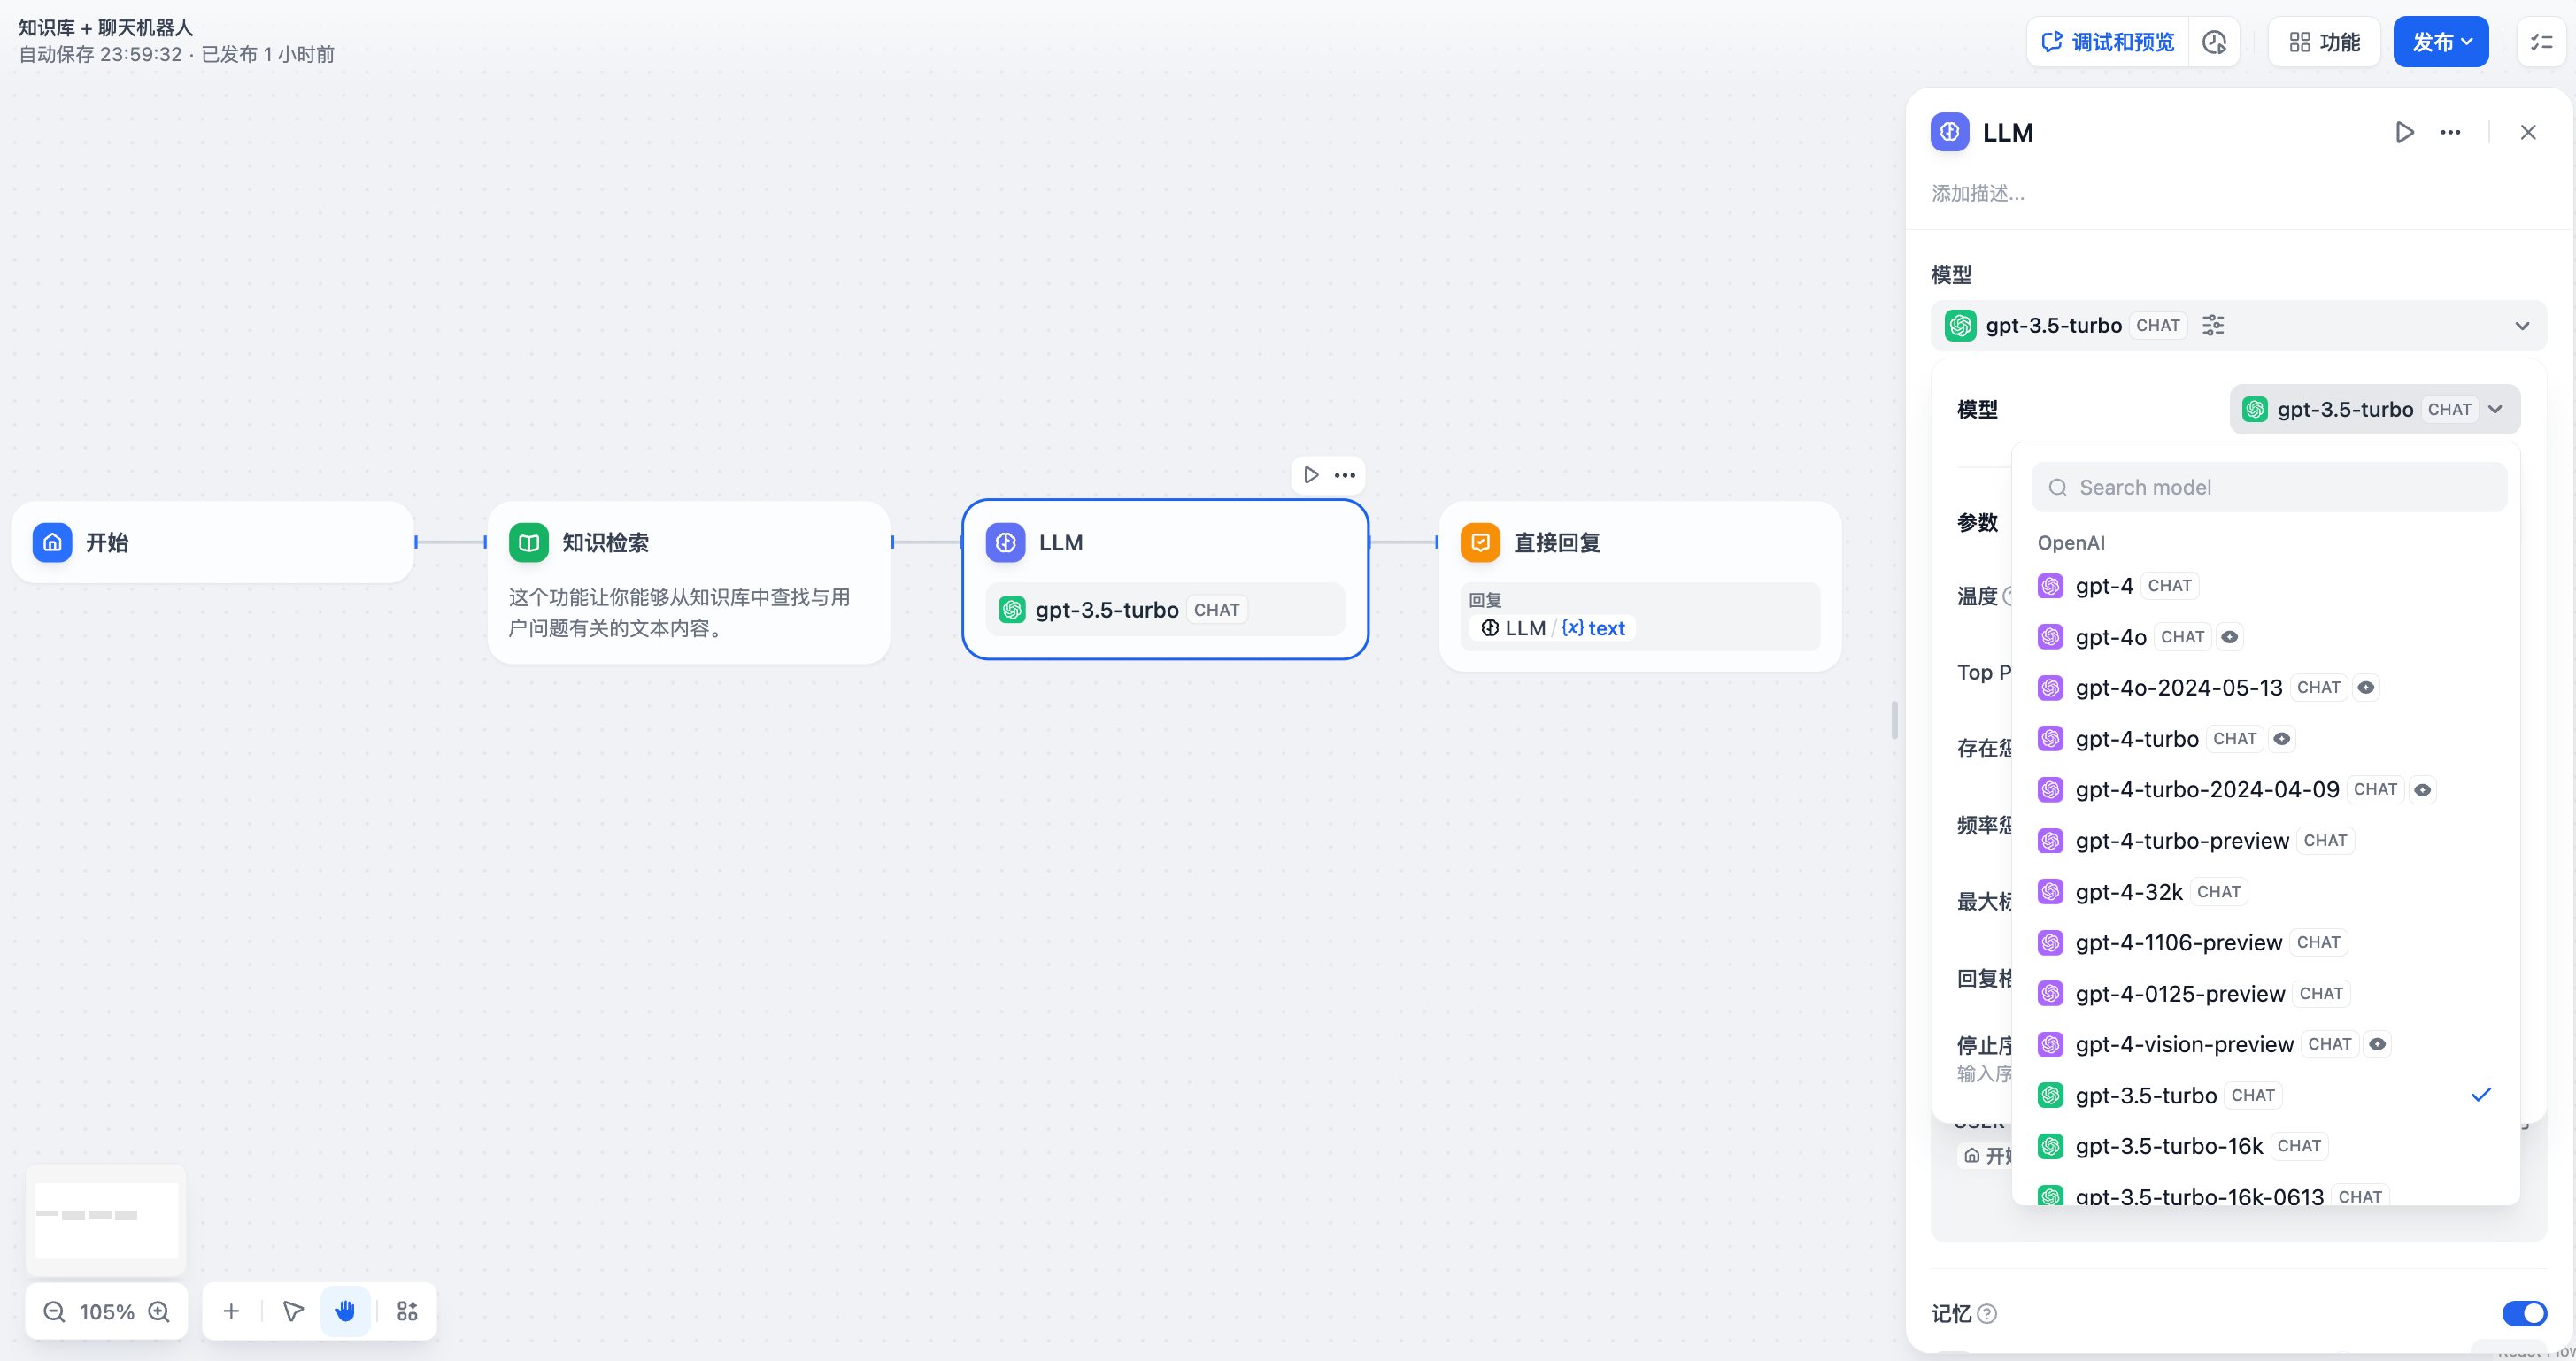2576x1361 pixels.
Task: Click the zoom in magnifier icon
Action: pyautogui.click(x=159, y=1311)
